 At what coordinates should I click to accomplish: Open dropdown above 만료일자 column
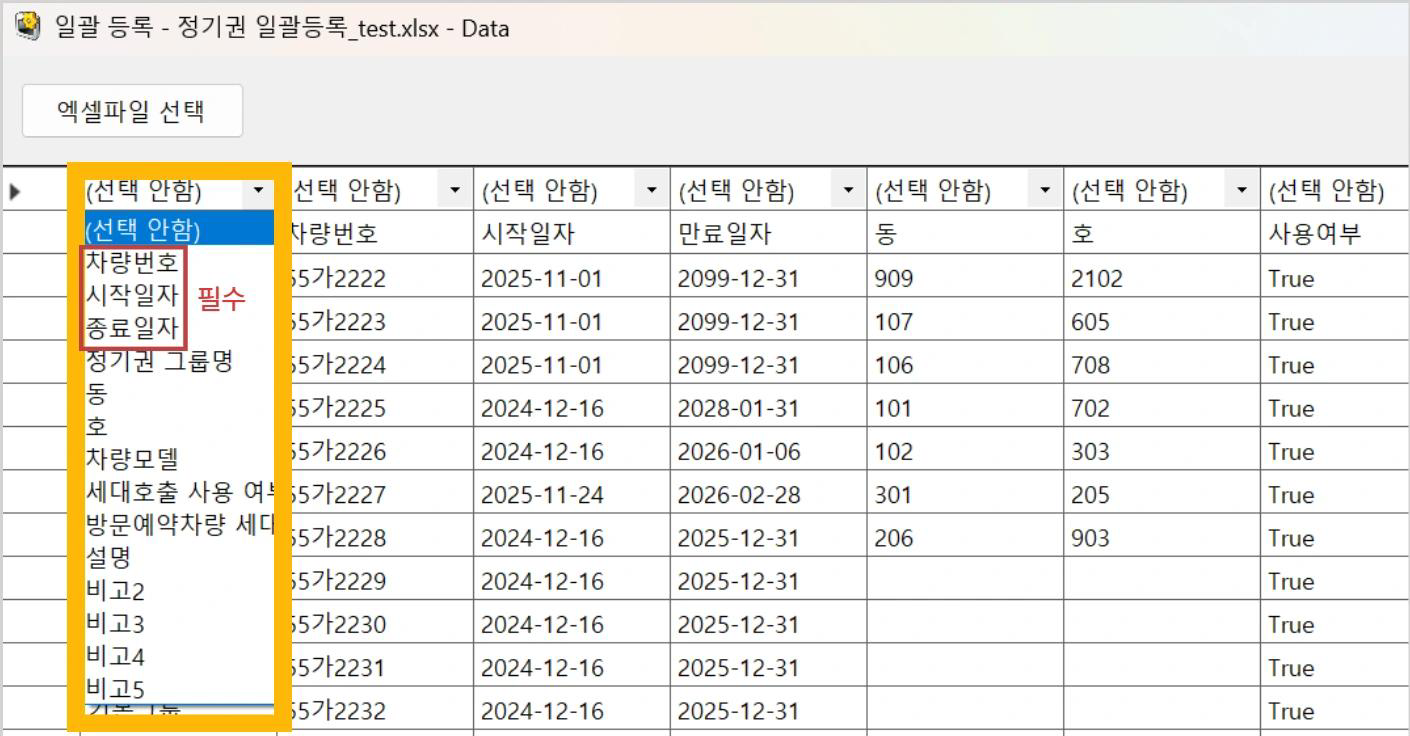tap(848, 190)
